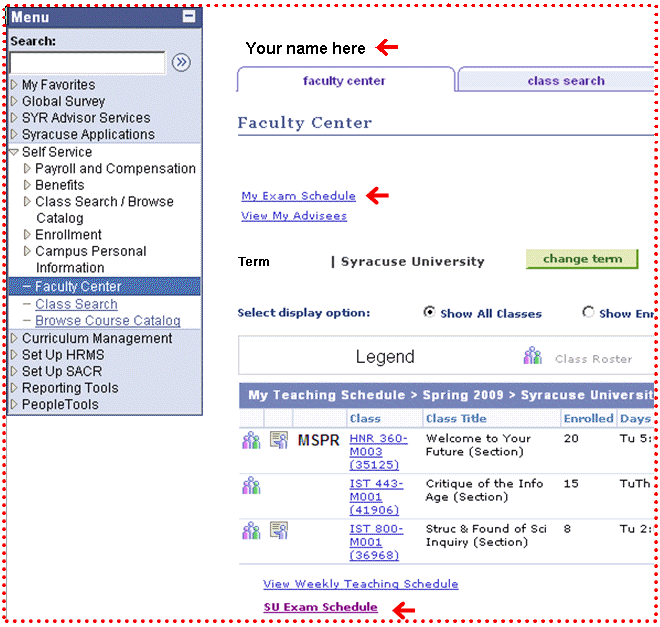
Task: Expand PeopleTools folder
Action: coord(14,404)
